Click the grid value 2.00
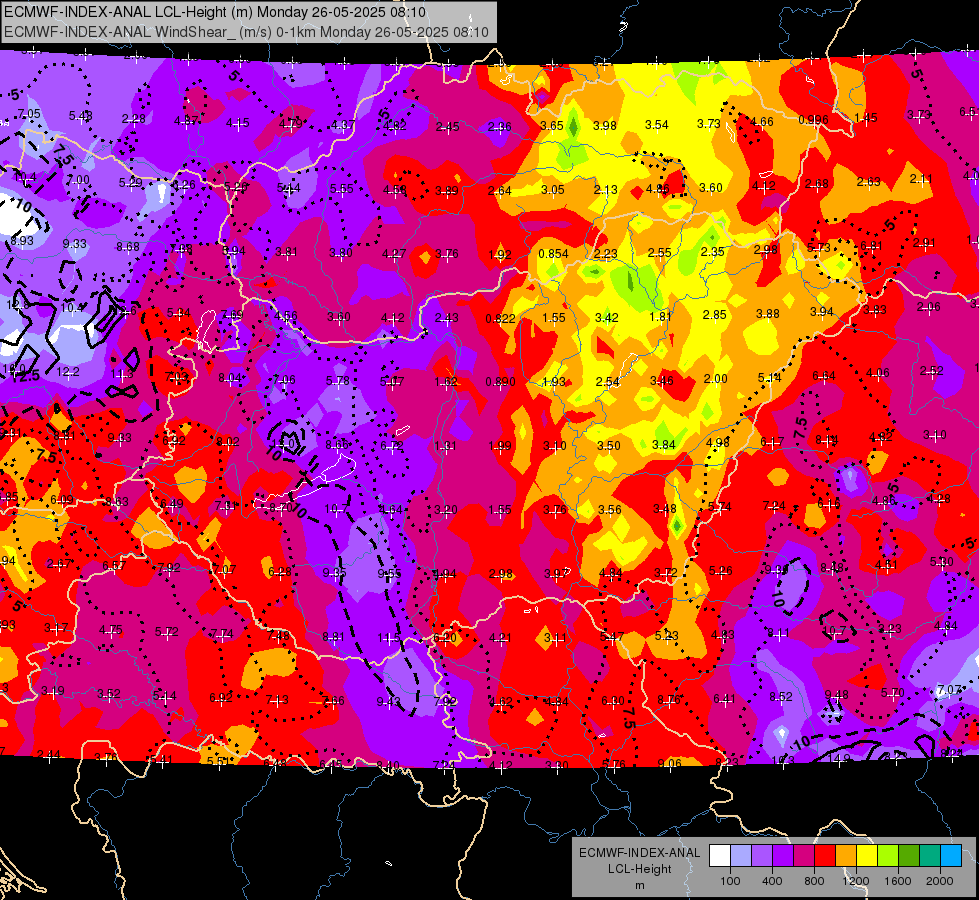Image resolution: width=979 pixels, height=900 pixels. pos(716,378)
